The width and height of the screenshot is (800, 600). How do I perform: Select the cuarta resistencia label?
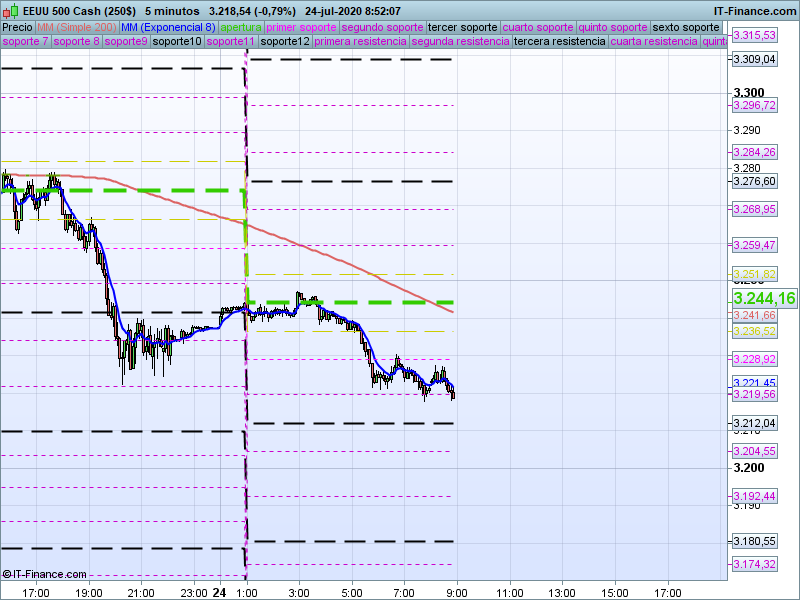(x=654, y=41)
